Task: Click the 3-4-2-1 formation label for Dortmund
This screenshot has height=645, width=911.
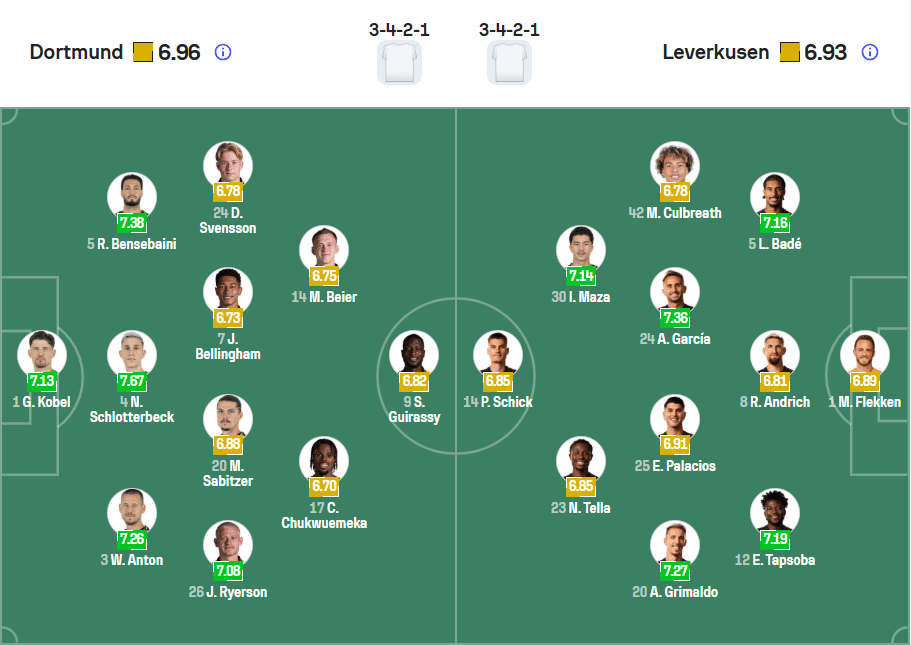Action: [399, 31]
